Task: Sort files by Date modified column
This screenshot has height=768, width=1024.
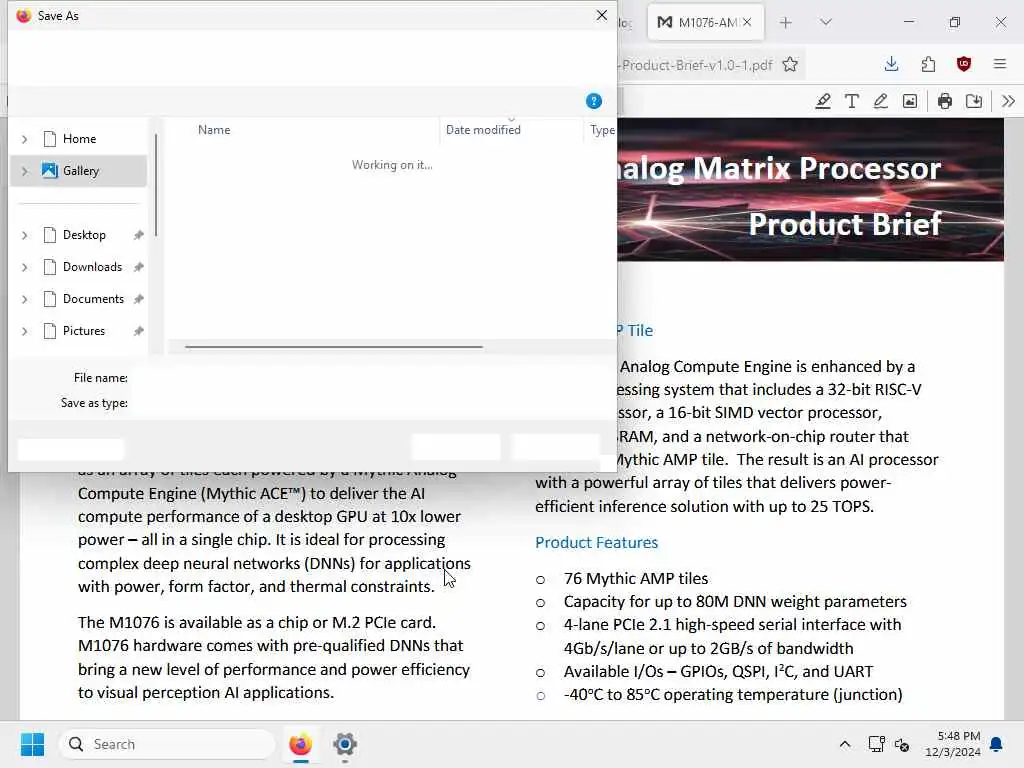Action: point(483,129)
